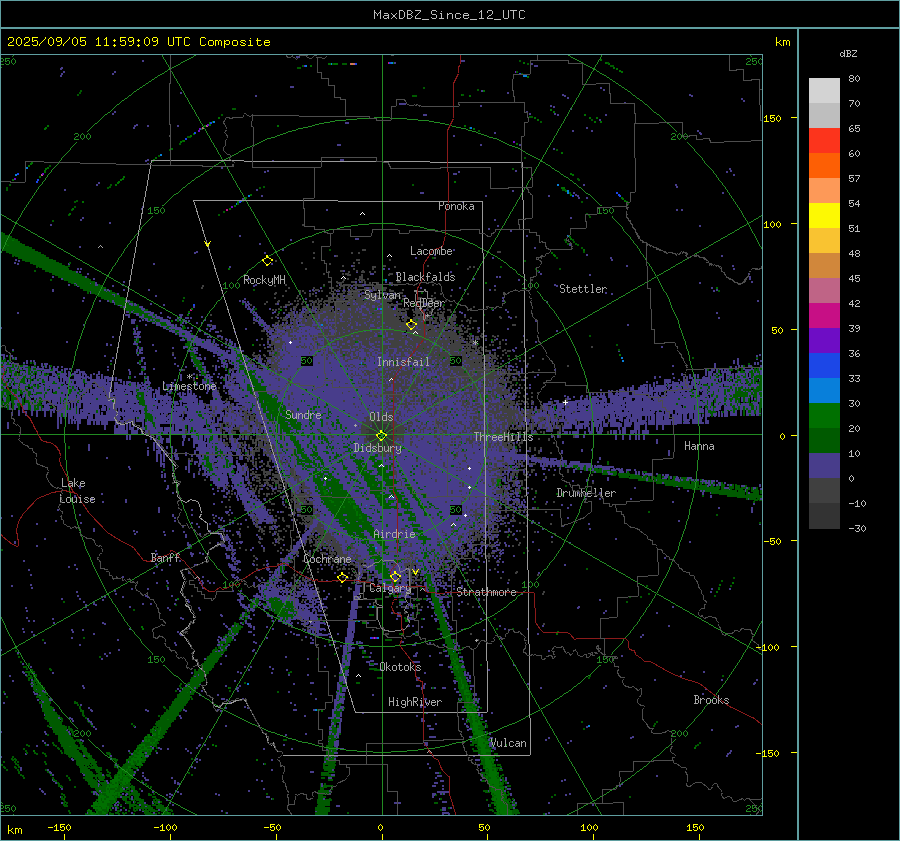Click the -30 value in the dBZ legend
Screen dimensions: 900x841
tap(857, 528)
